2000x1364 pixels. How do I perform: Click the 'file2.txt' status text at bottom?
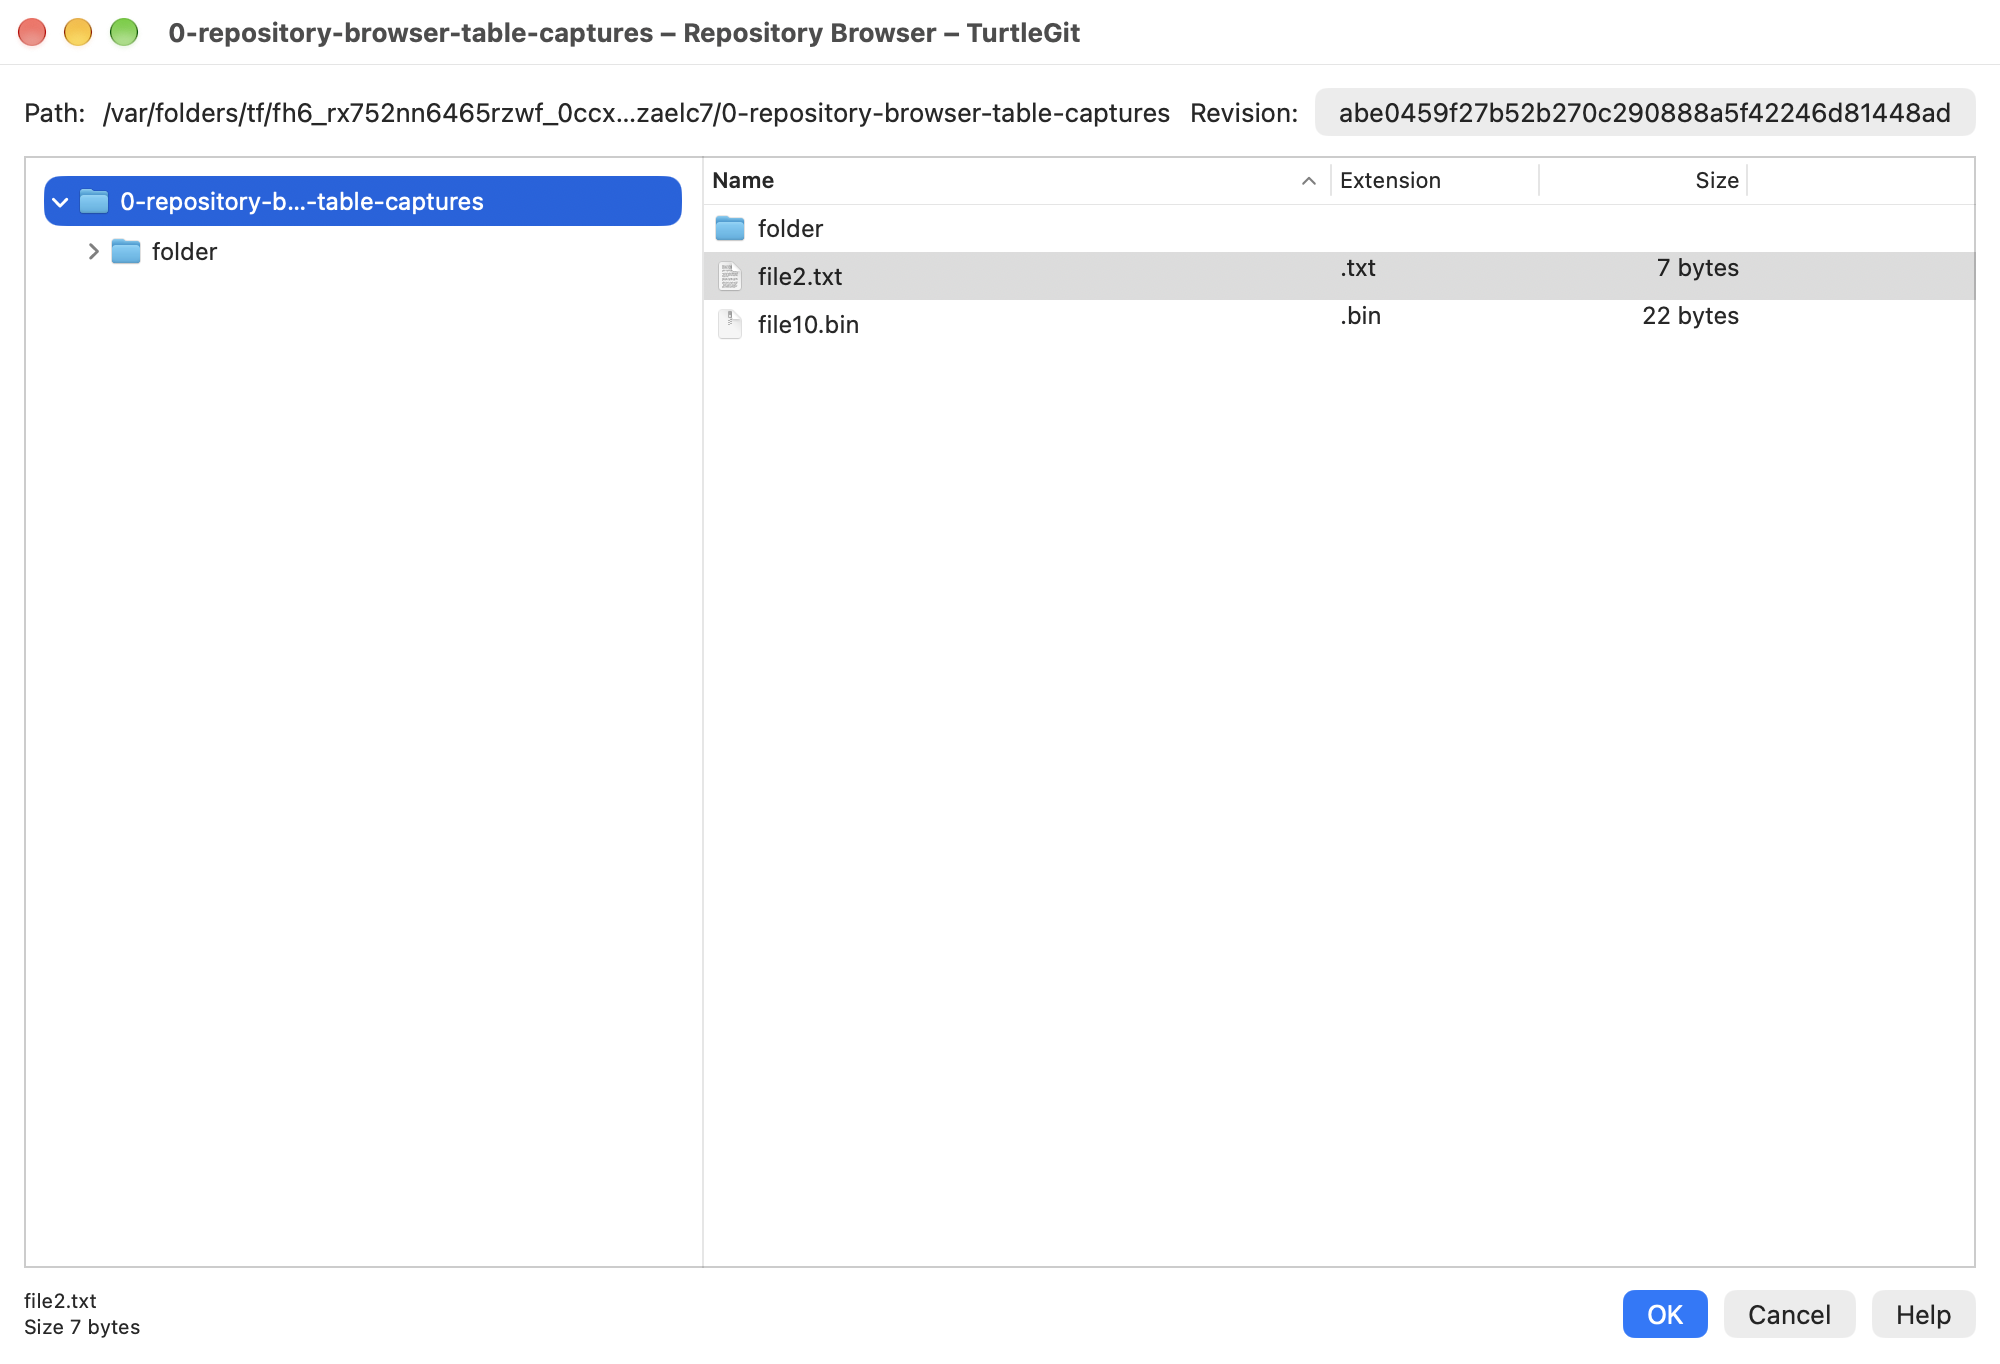(60, 1301)
